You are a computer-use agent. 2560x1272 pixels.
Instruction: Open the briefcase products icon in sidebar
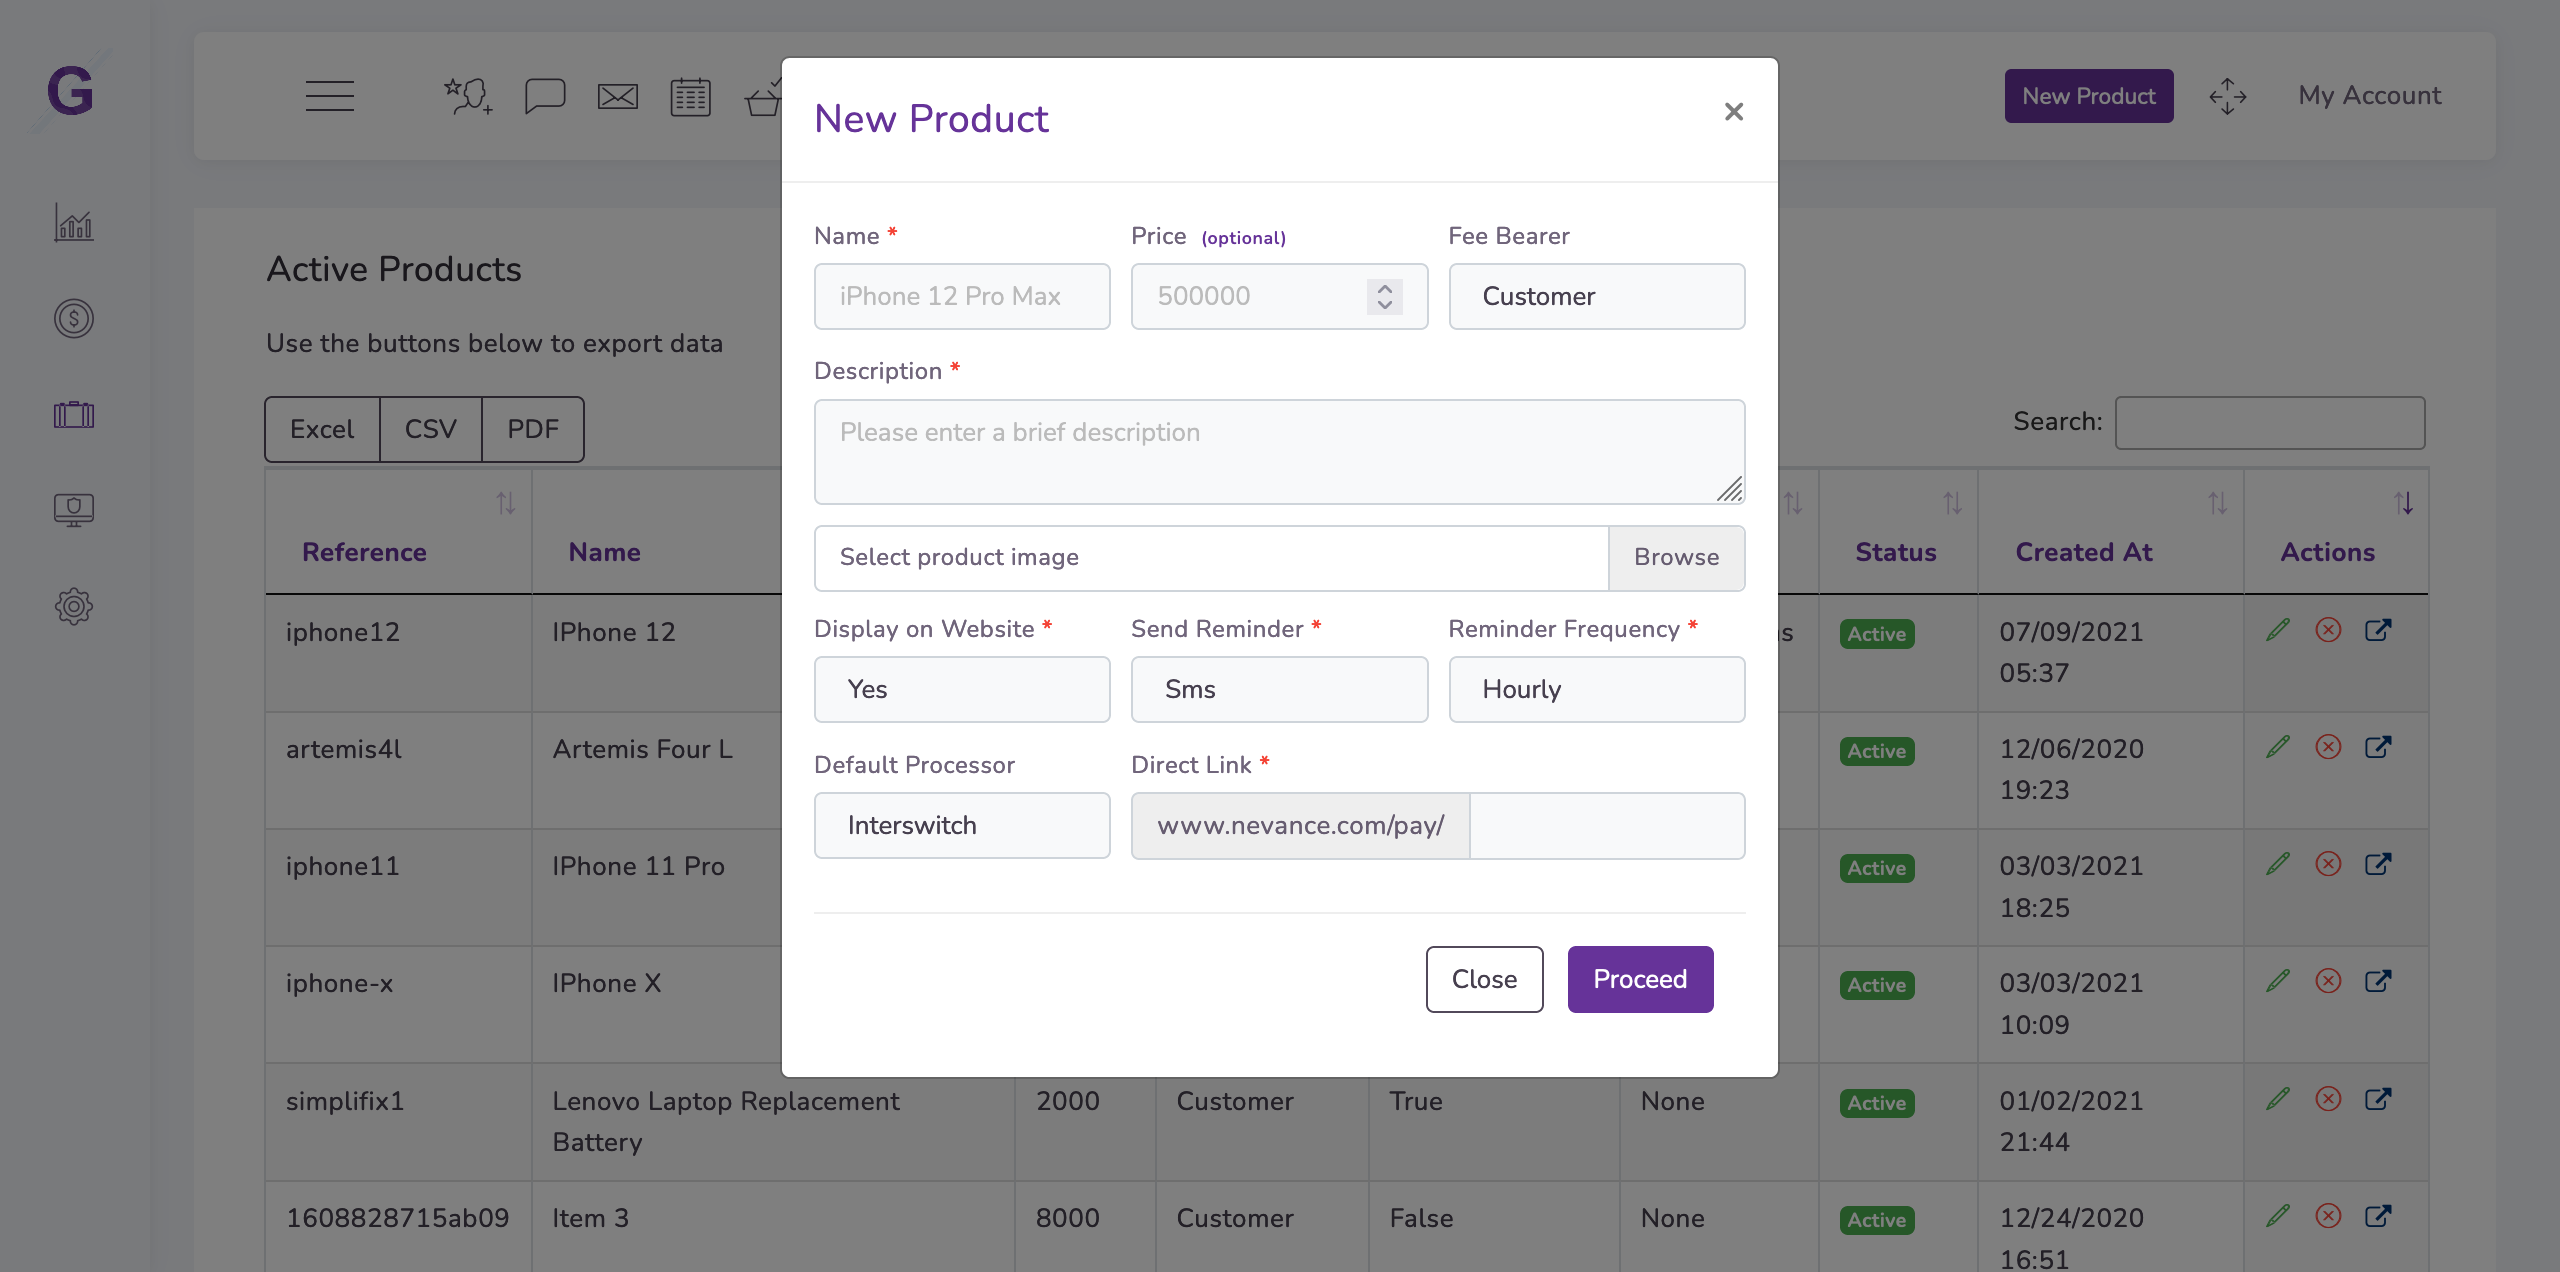point(73,414)
